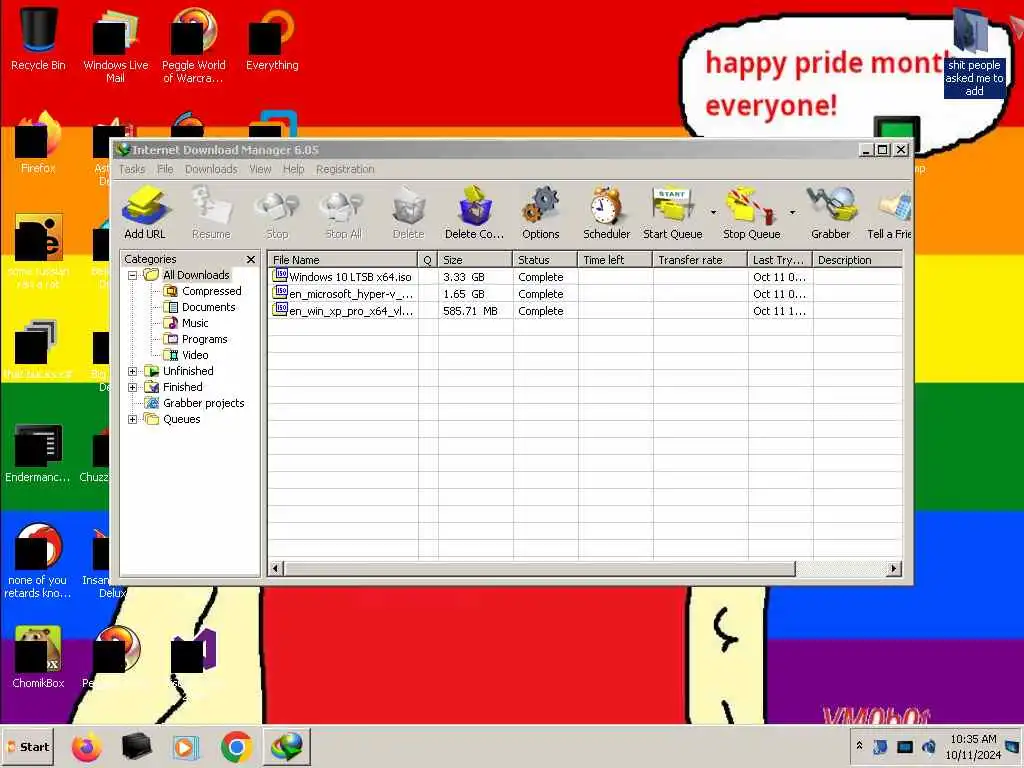Select en_microsoft_hyper-v download row
The height and width of the screenshot is (768, 1024).
(x=585, y=294)
